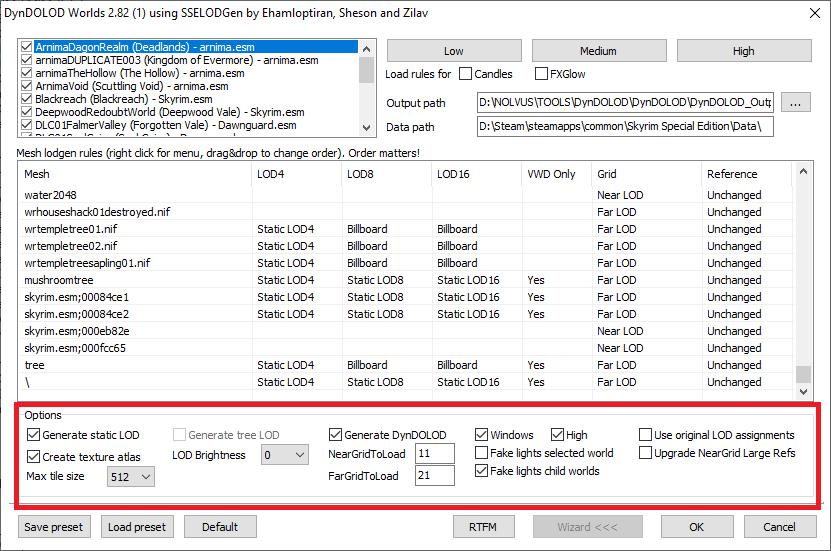This screenshot has height=551, width=831.
Task: Uncheck Generate DynDOLOD option
Action: 335,435
